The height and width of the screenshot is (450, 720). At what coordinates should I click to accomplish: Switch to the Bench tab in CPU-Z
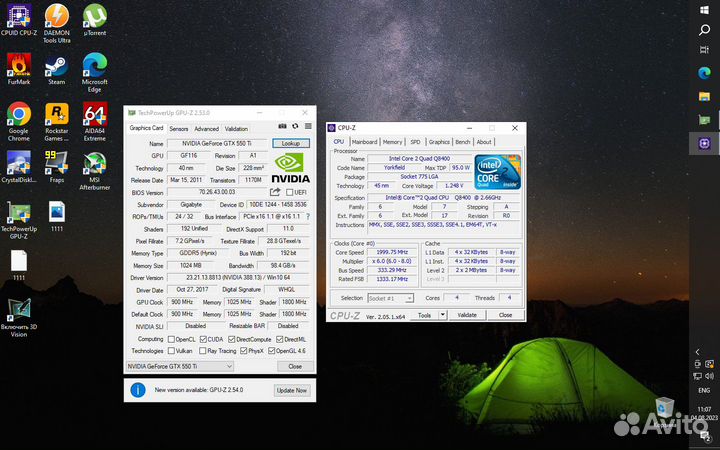[462, 142]
